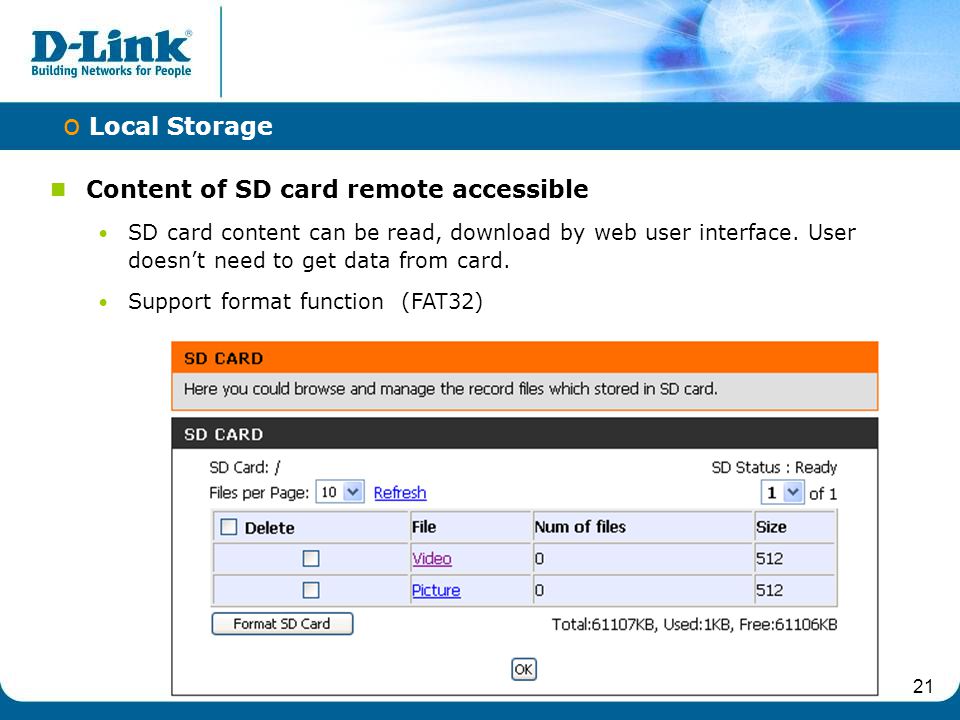Click the 'SD card content can be read' bullet
This screenshot has width=960, height=720.
[492, 246]
